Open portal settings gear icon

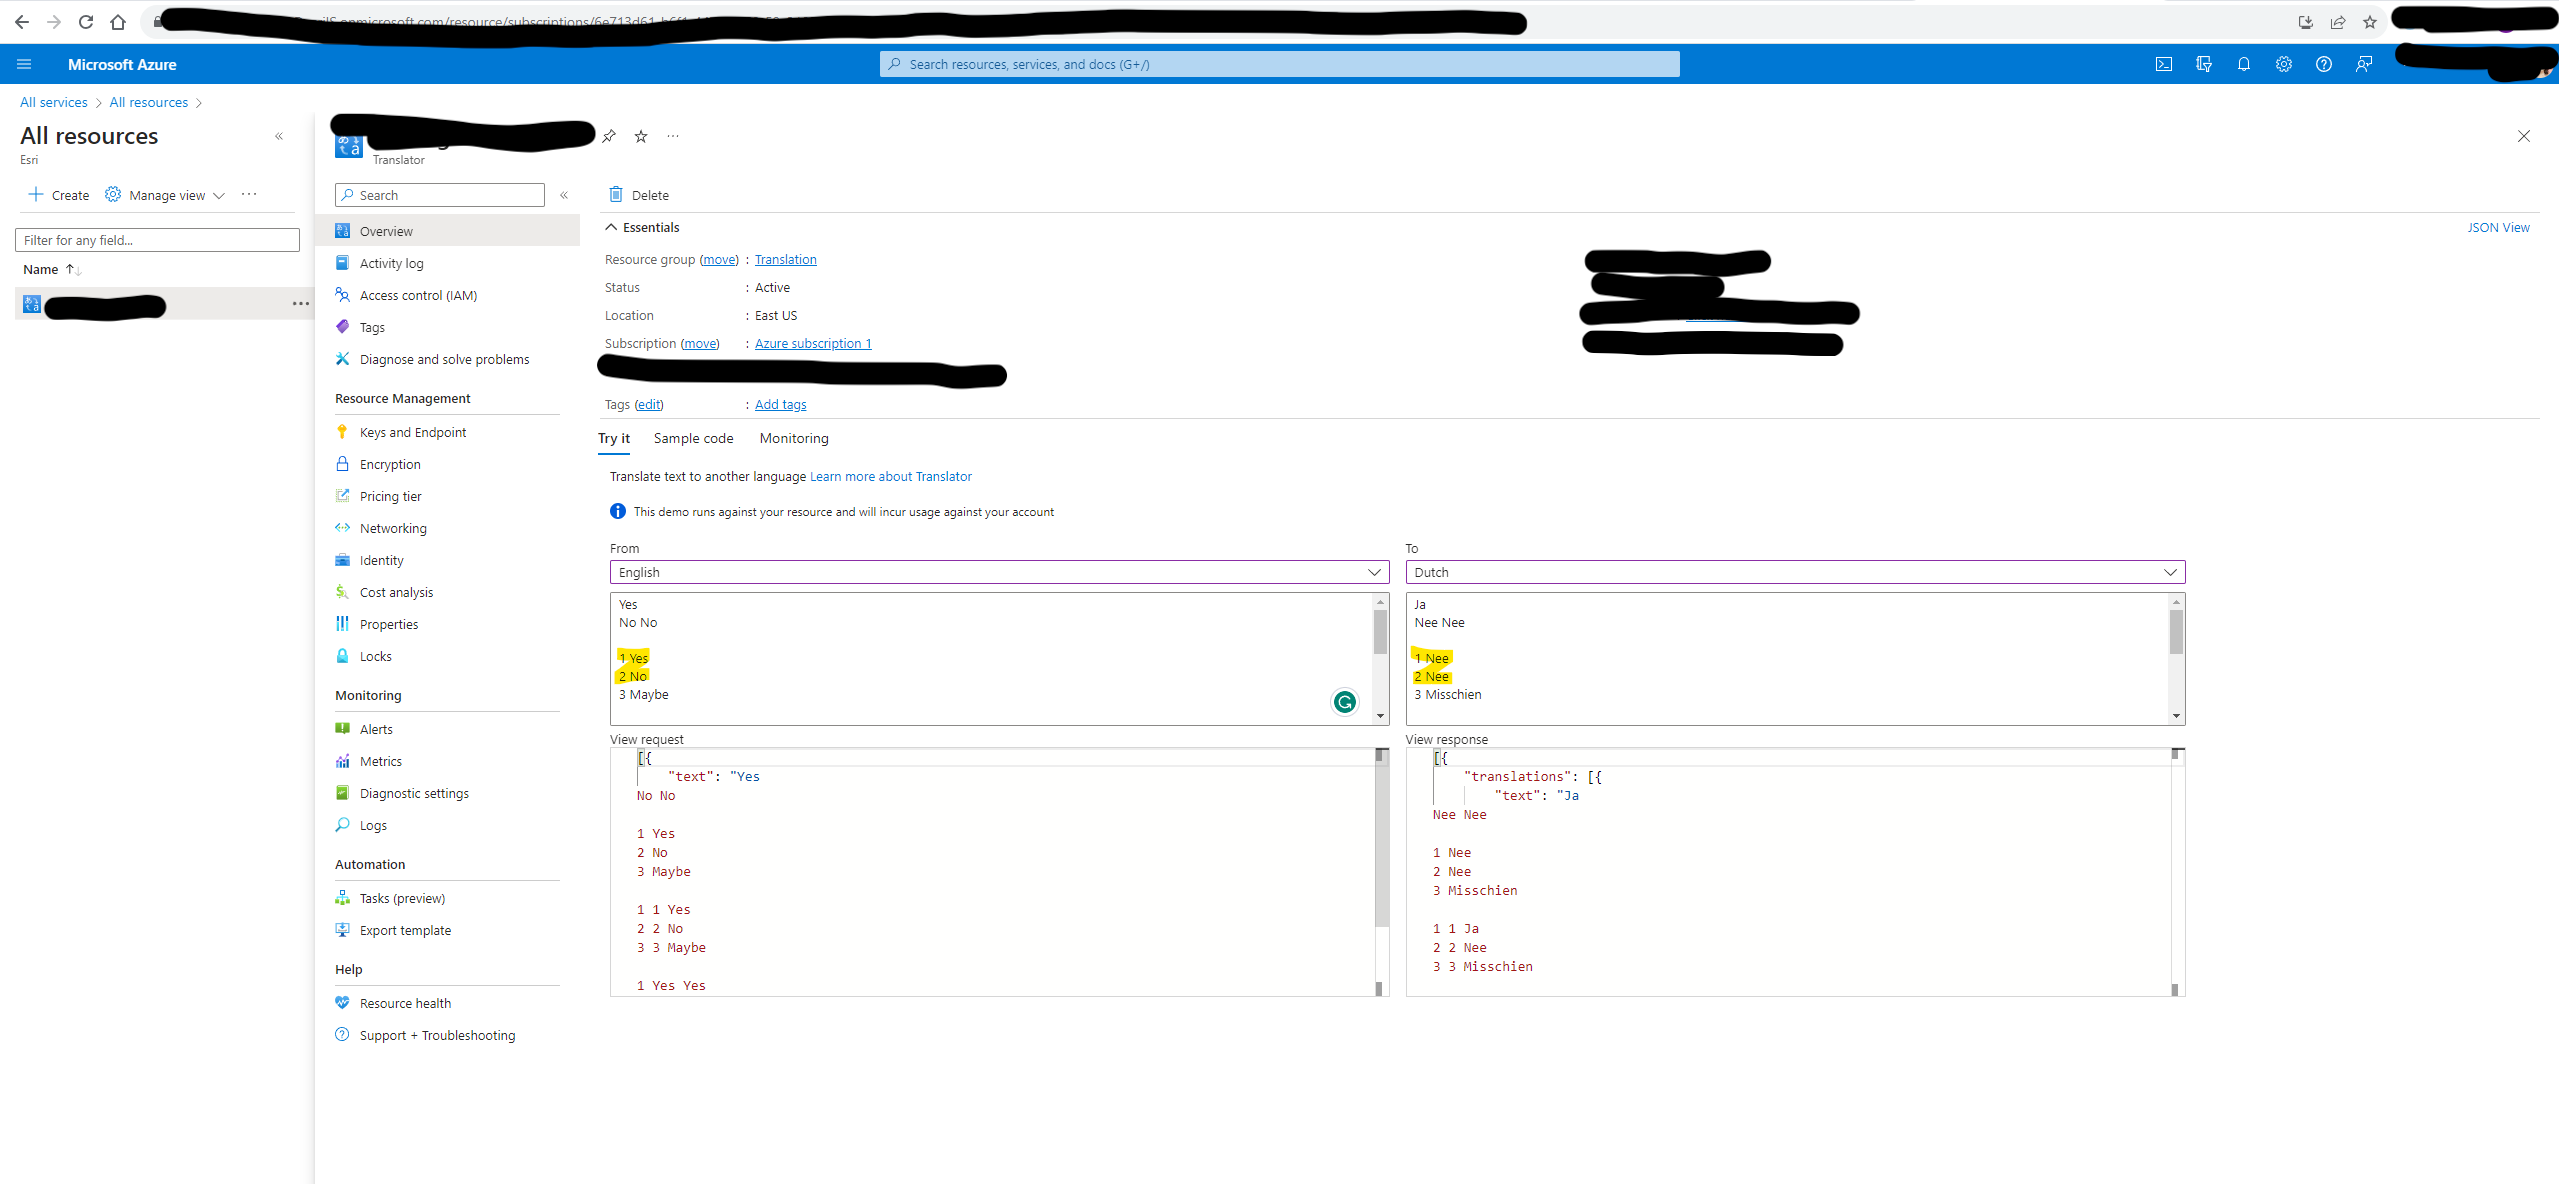click(x=2284, y=64)
